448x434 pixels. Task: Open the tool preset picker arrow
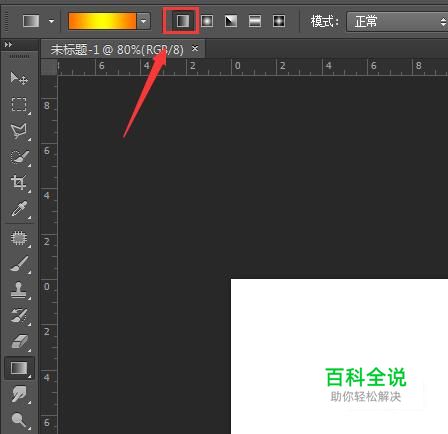(51, 21)
